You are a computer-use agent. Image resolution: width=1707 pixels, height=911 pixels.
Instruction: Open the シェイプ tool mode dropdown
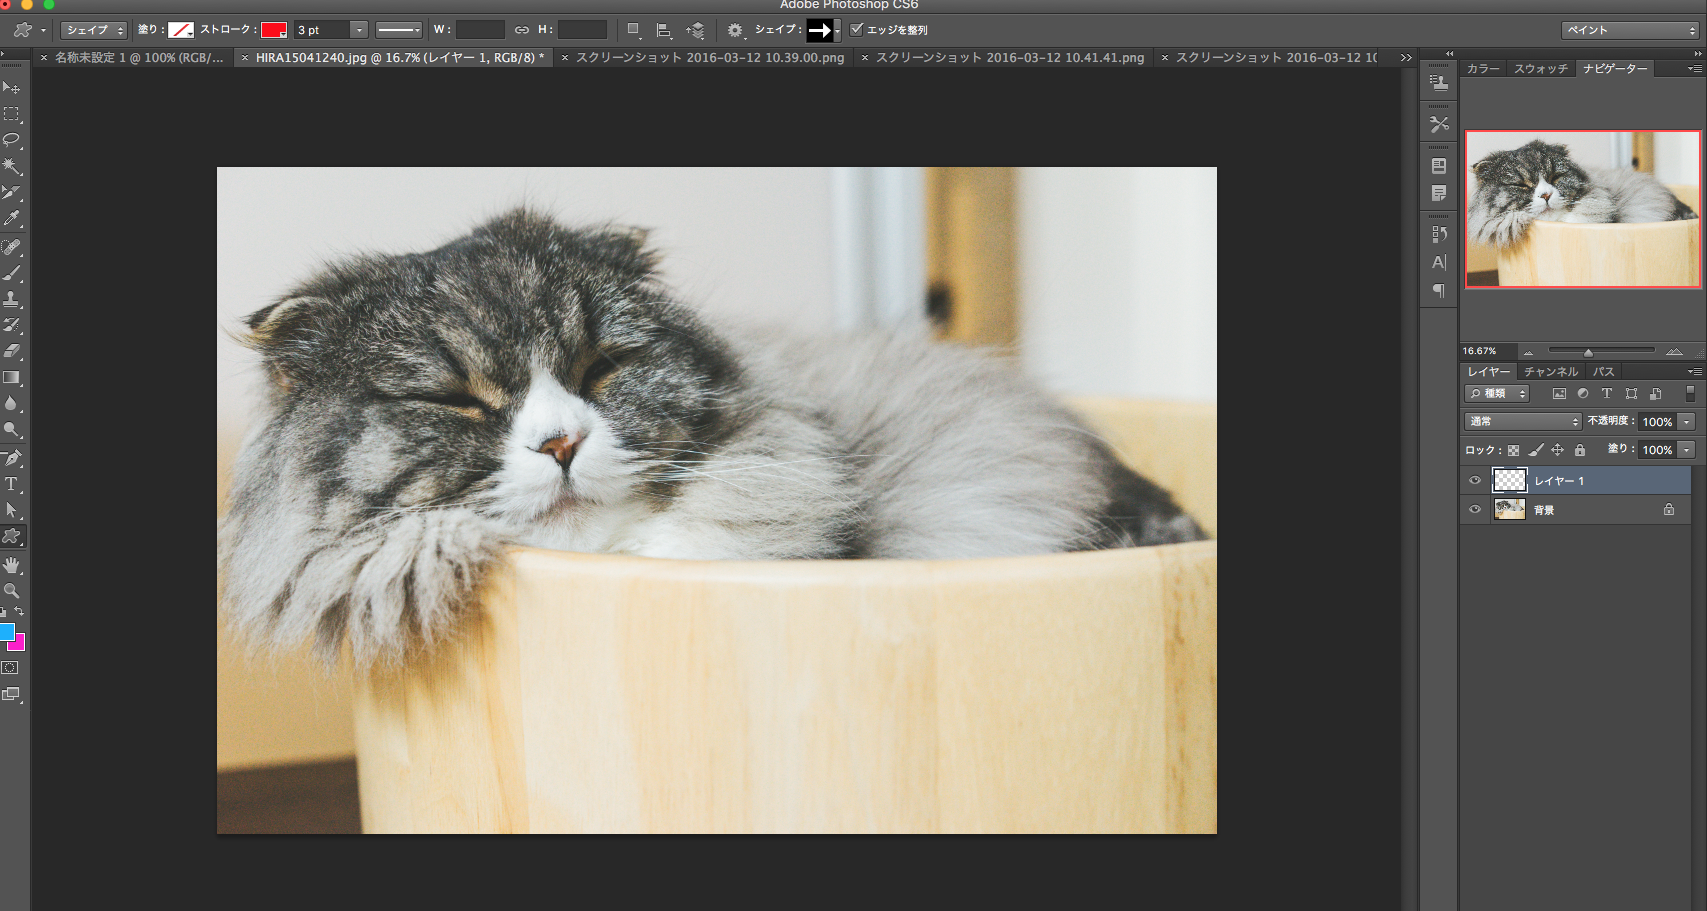click(x=93, y=30)
